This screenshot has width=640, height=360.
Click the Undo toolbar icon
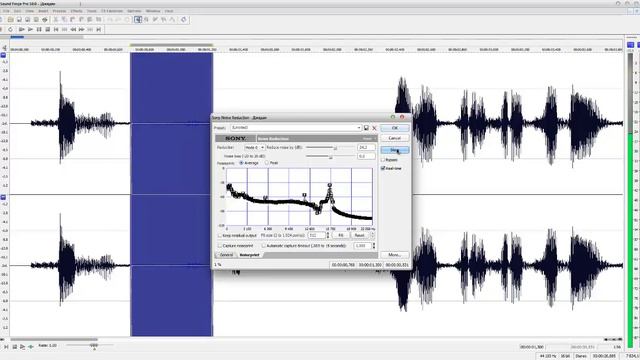(110, 20)
